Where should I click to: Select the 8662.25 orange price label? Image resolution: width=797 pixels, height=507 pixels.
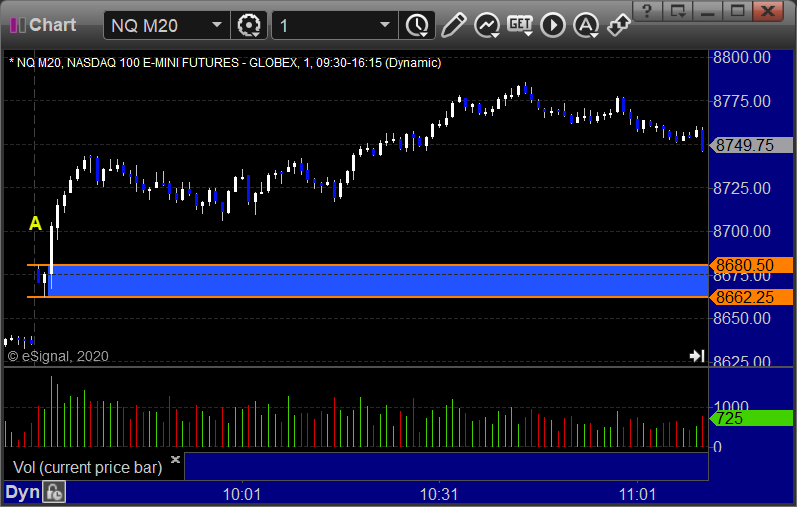(751, 297)
